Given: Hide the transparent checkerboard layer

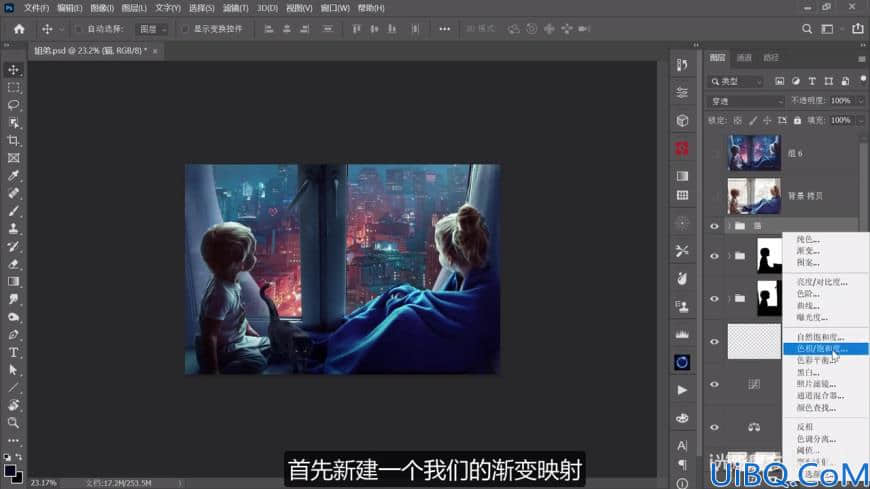Looking at the screenshot, I should [715, 341].
